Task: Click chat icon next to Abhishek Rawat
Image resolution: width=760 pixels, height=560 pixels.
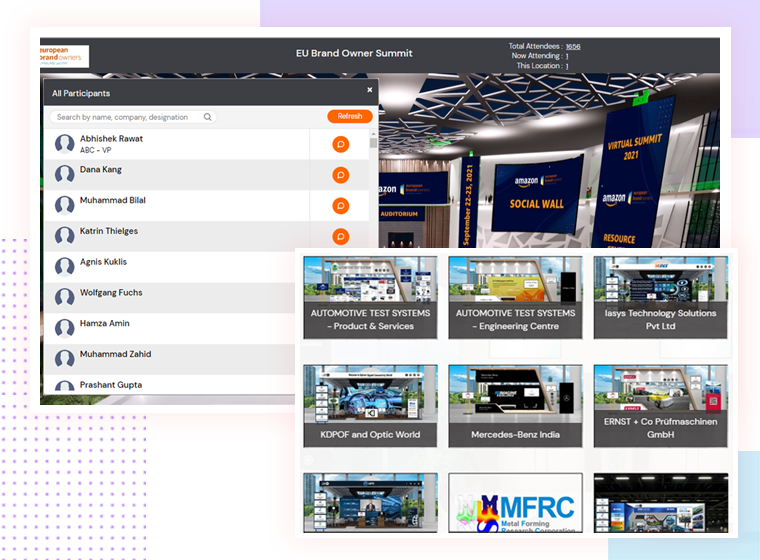Action: pos(340,145)
